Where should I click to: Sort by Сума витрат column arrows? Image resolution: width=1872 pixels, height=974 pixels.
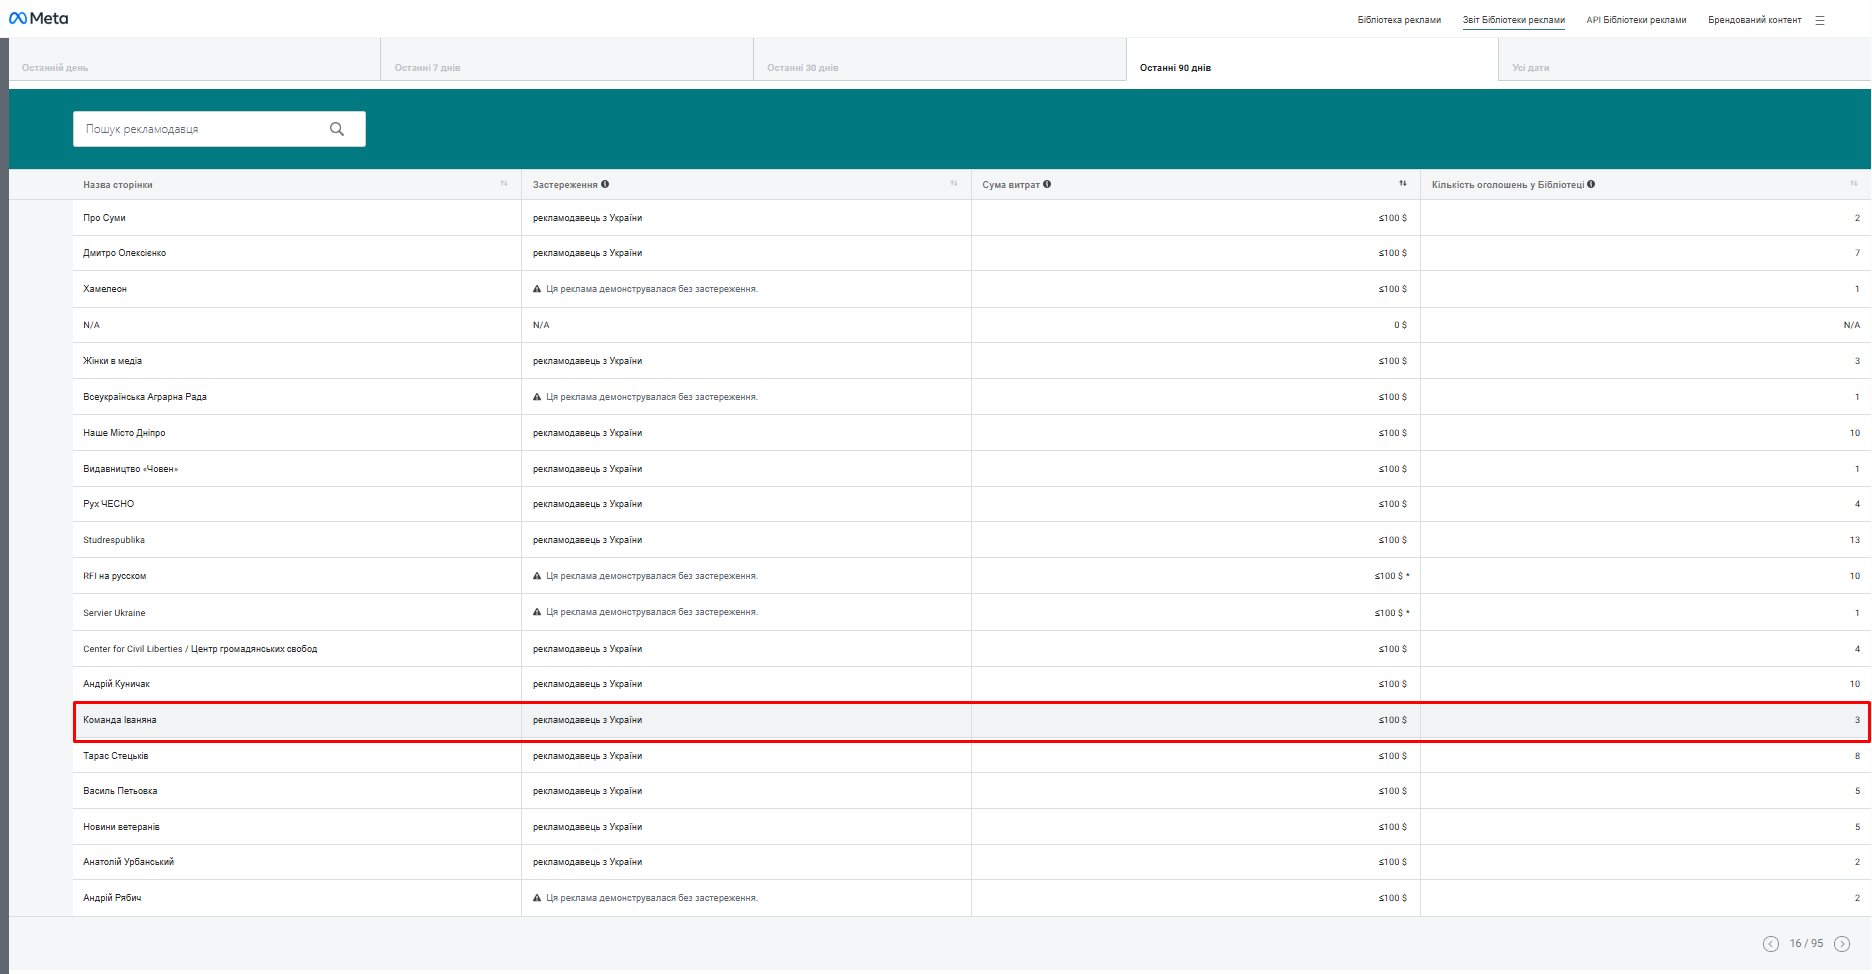tap(1403, 184)
